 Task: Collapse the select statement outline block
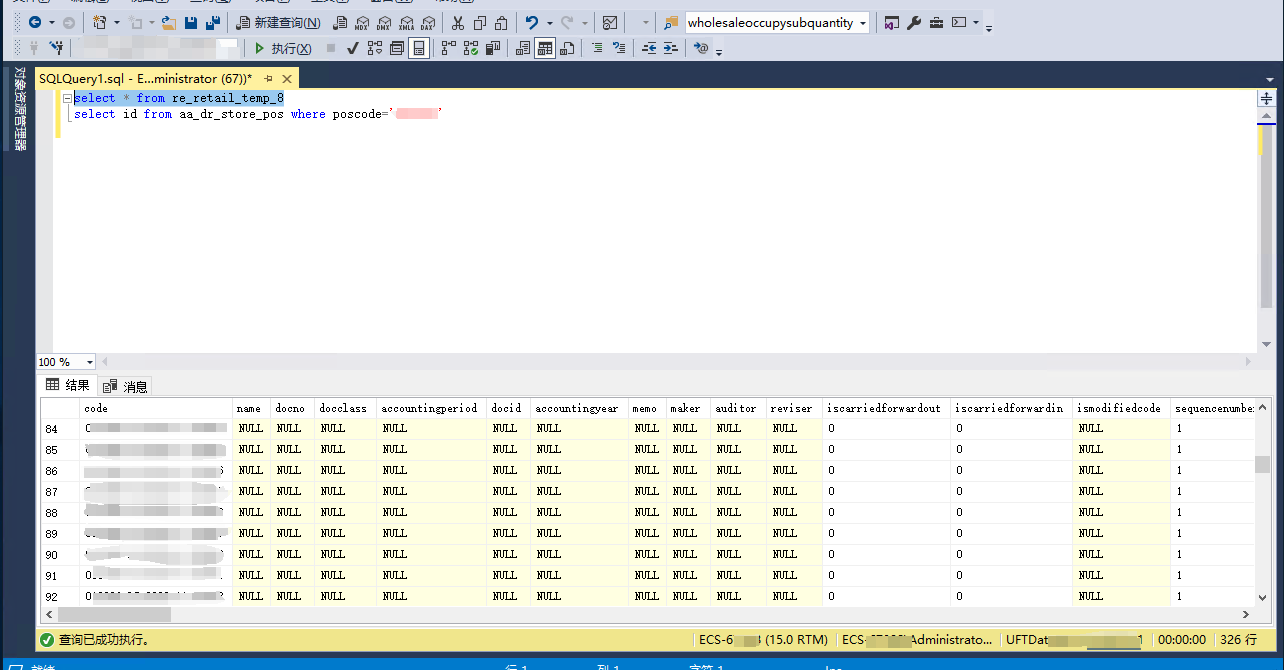click(66, 98)
